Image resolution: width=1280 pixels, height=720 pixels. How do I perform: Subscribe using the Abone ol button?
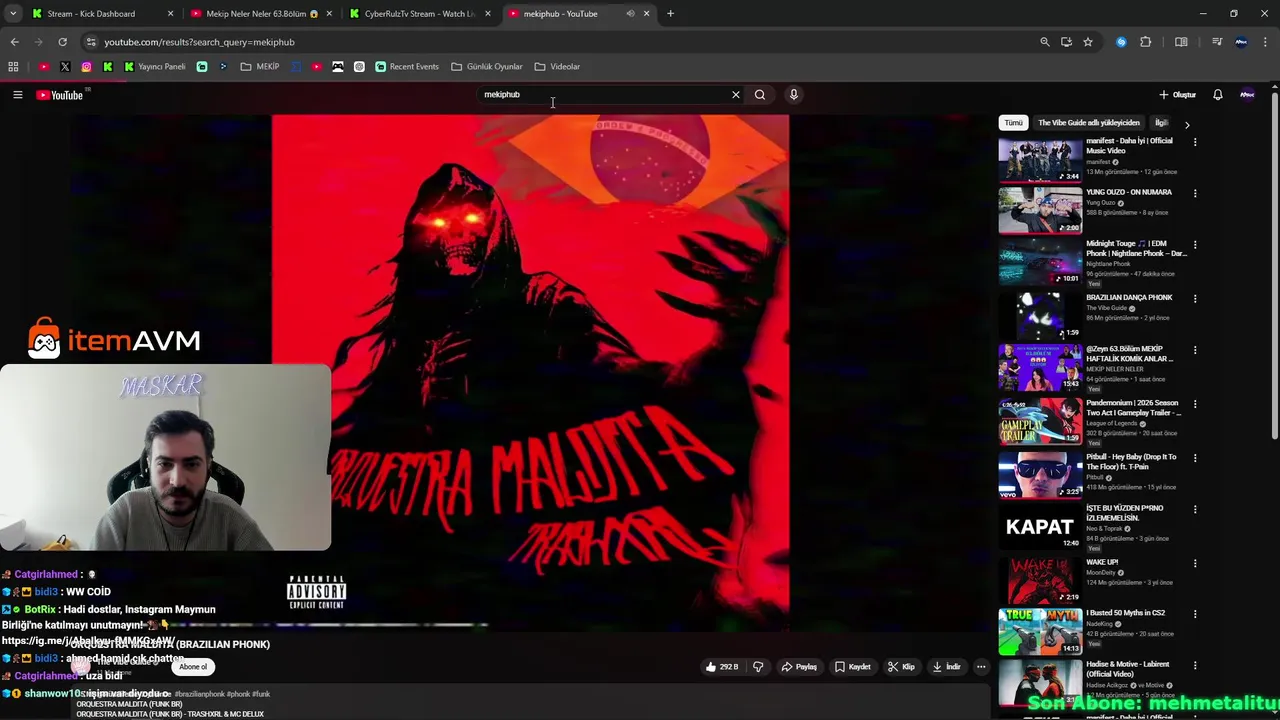tap(193, 667)
